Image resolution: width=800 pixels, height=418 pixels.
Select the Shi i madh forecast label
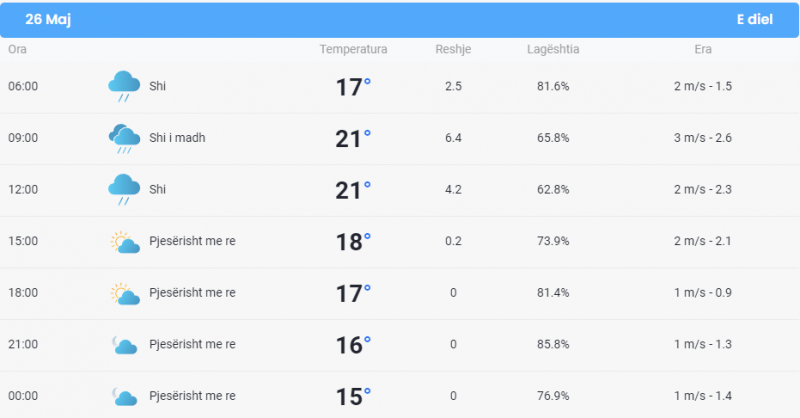click(x=177, y=138)
